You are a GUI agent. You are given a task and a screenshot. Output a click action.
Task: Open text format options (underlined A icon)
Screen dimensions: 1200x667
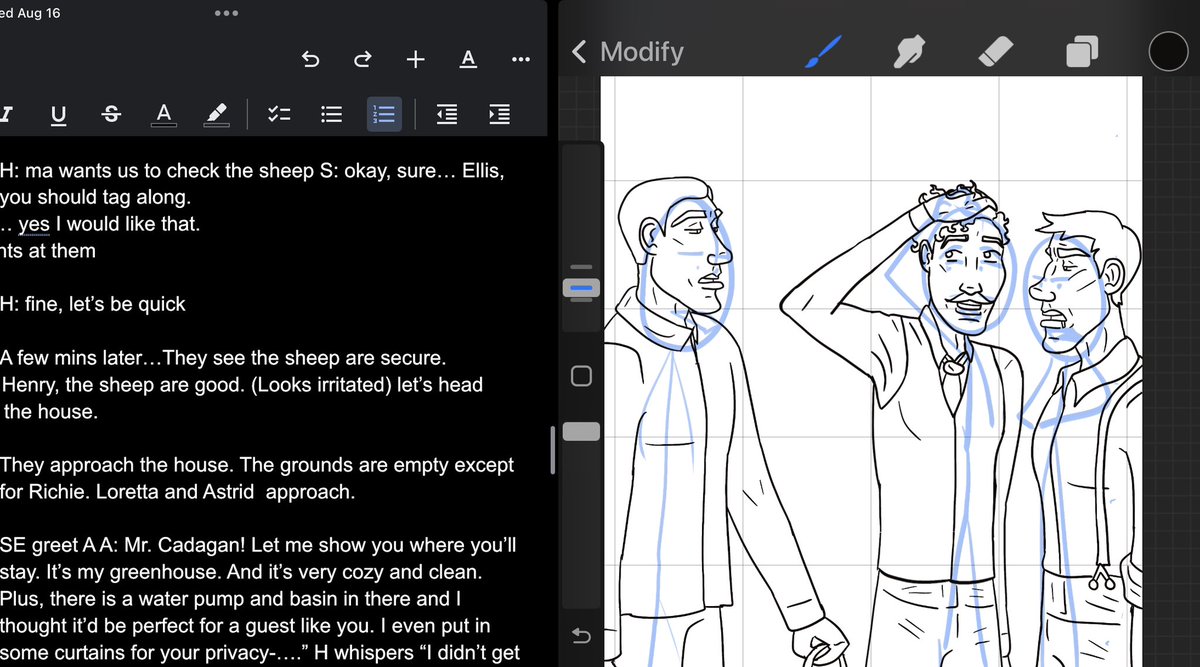468,60
